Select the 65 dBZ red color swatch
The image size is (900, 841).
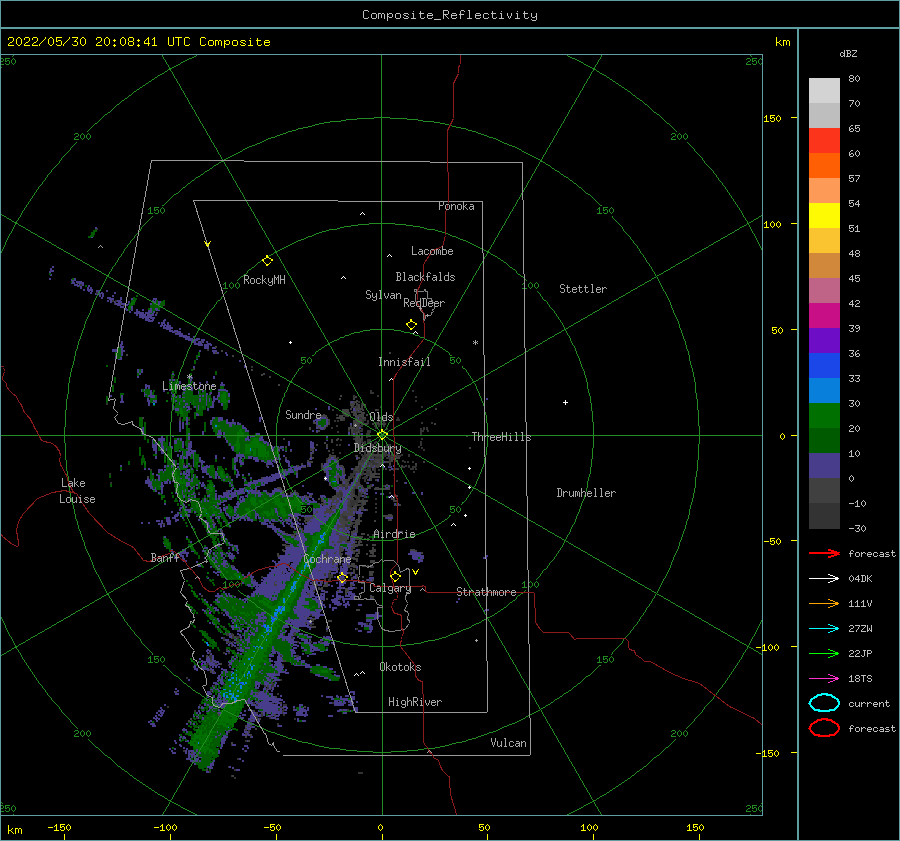[x=824, y=140]
